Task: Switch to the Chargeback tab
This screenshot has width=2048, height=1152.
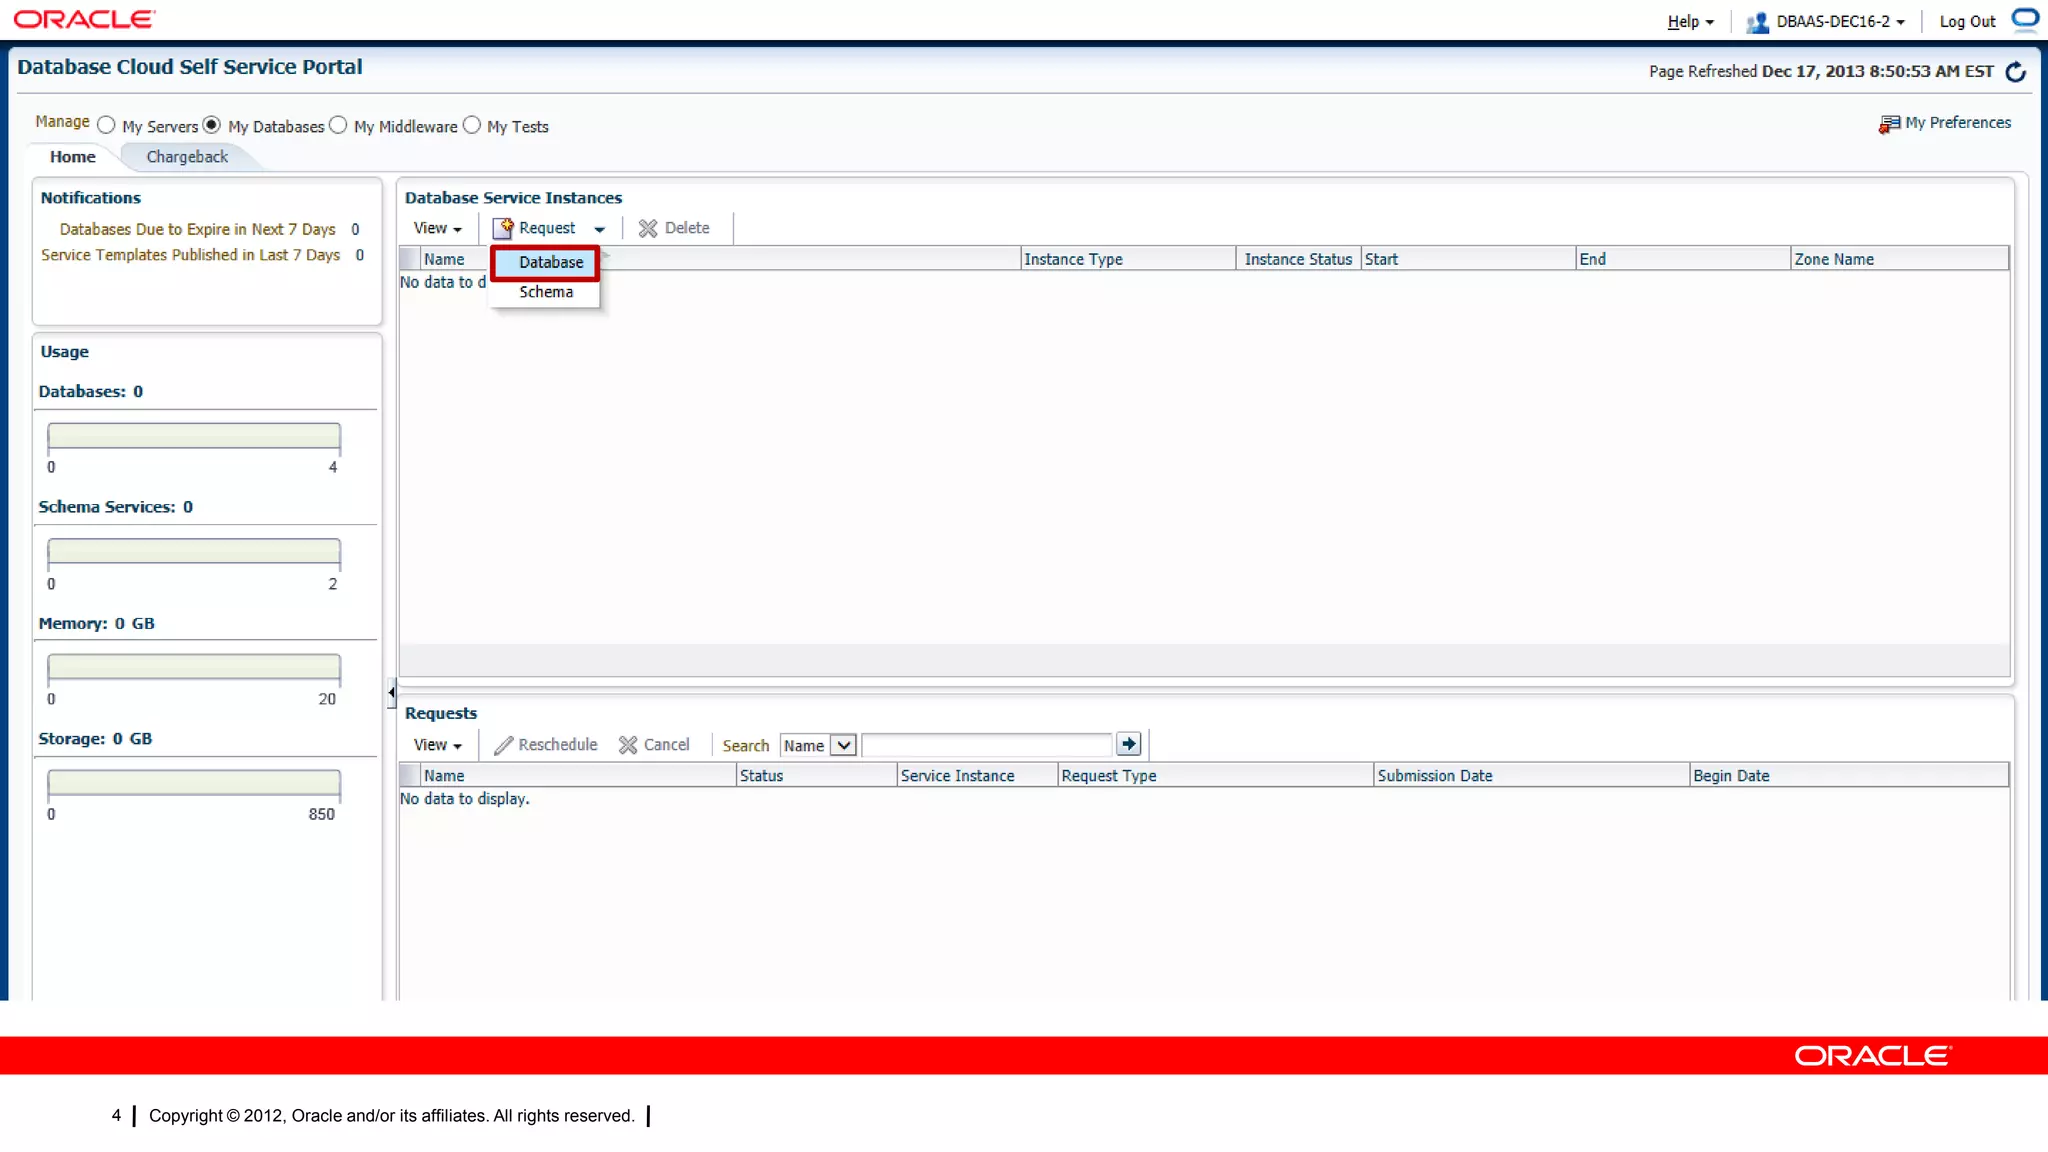Action: coord(187,157)
